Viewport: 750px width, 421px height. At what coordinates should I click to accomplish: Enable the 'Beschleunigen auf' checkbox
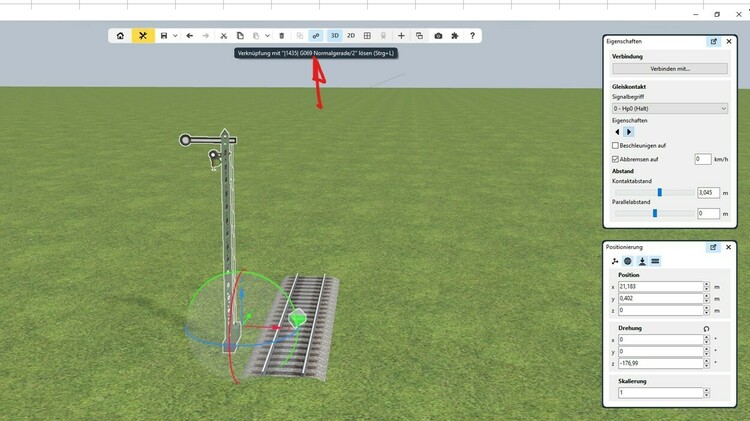[616, 145]
